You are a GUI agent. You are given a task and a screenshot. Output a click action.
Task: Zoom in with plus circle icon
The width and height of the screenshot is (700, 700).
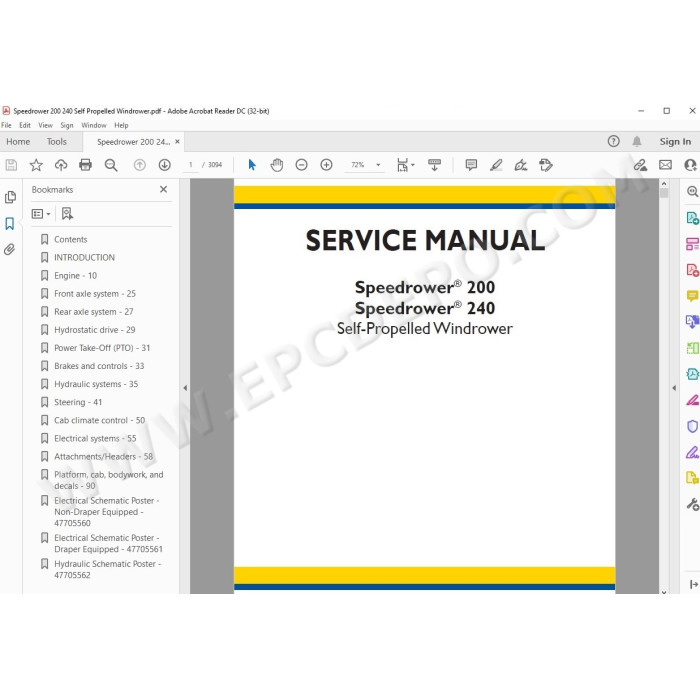326,165
